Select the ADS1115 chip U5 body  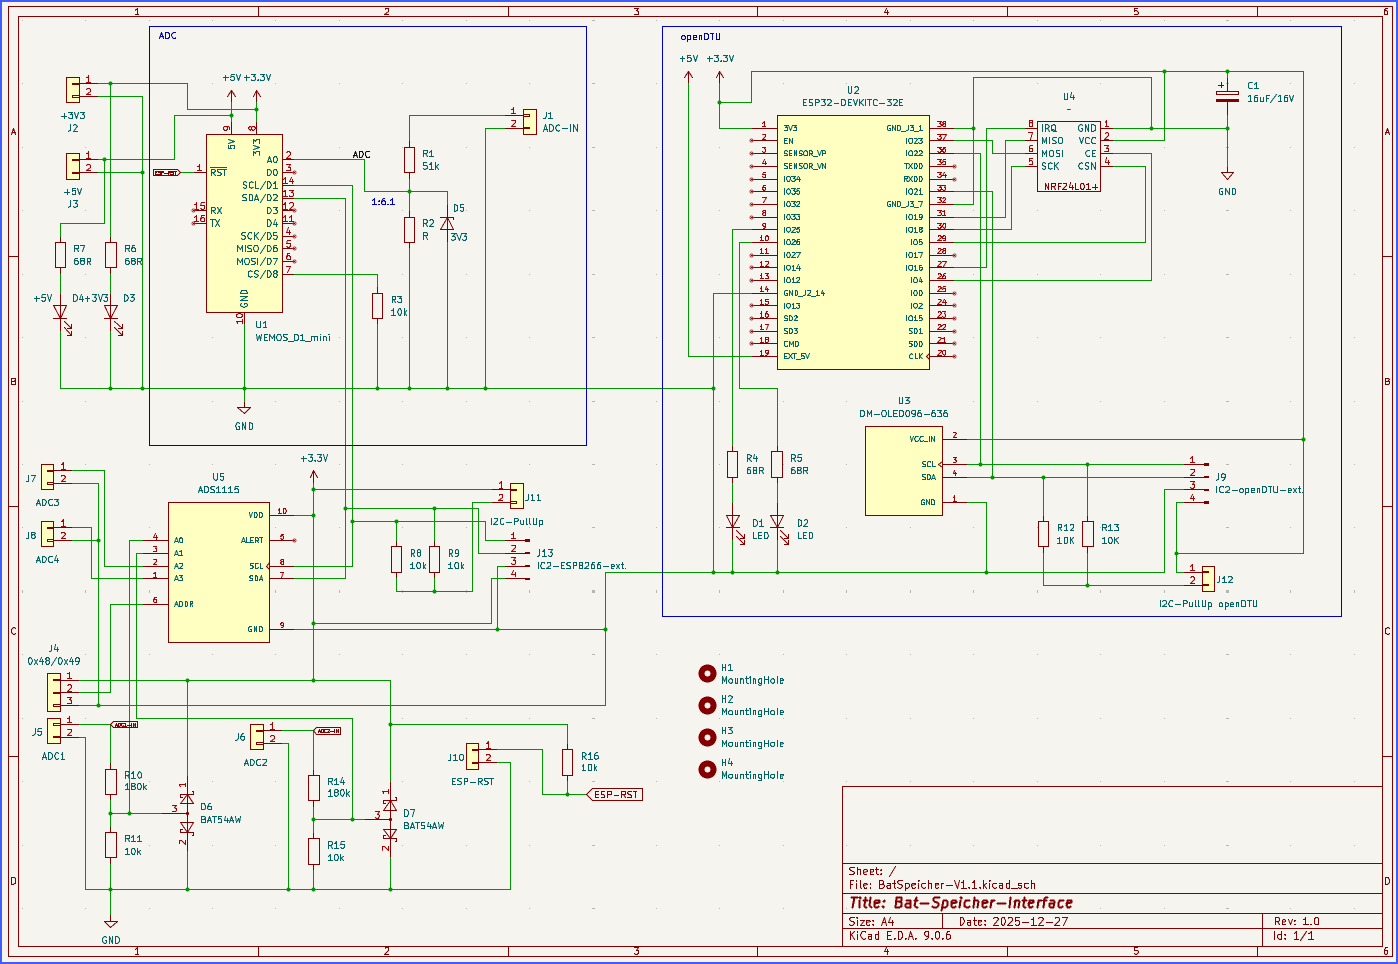pos(218,572)
